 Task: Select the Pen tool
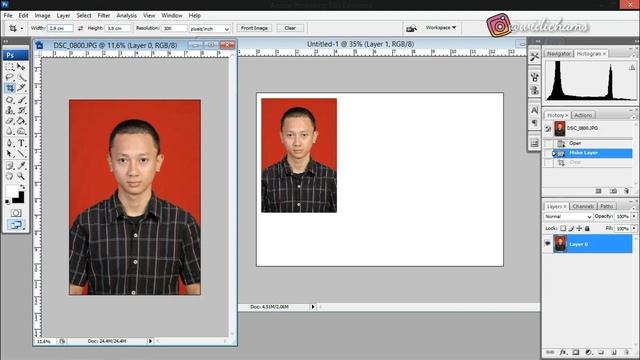tap(9, 143)
